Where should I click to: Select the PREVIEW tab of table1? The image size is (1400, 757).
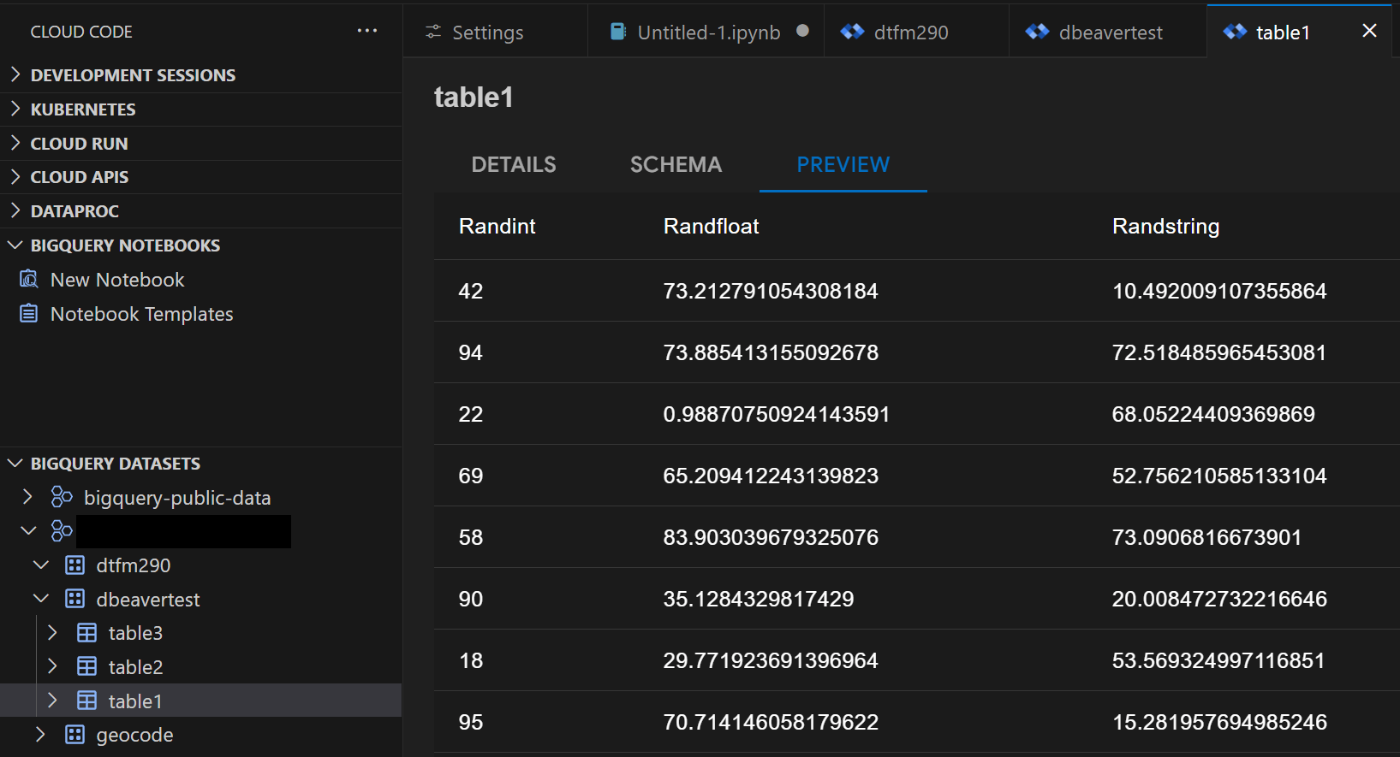pos(843,165)
